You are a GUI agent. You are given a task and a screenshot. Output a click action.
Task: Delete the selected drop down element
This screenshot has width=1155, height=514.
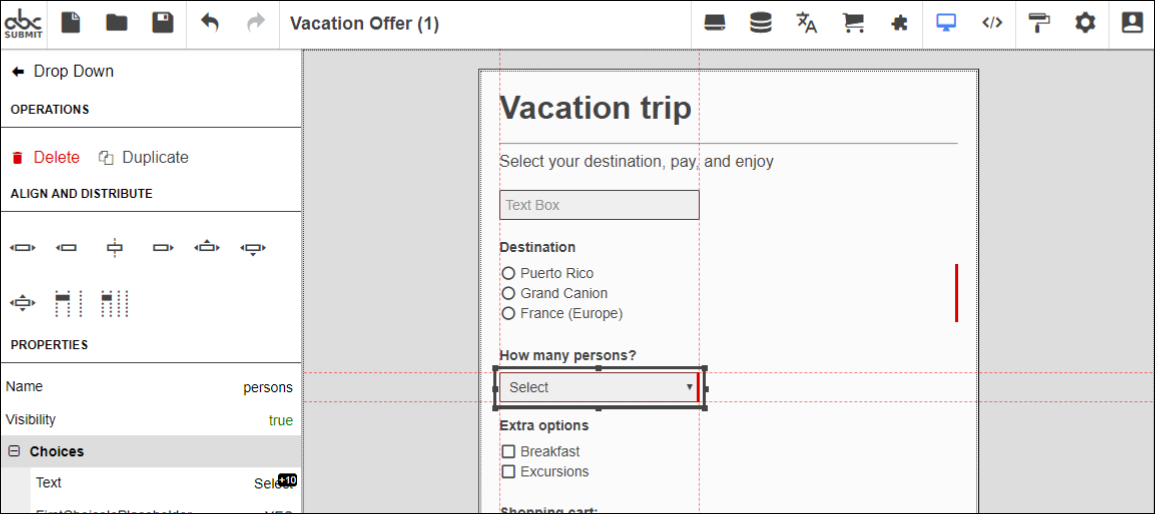[x=46, y=158]
